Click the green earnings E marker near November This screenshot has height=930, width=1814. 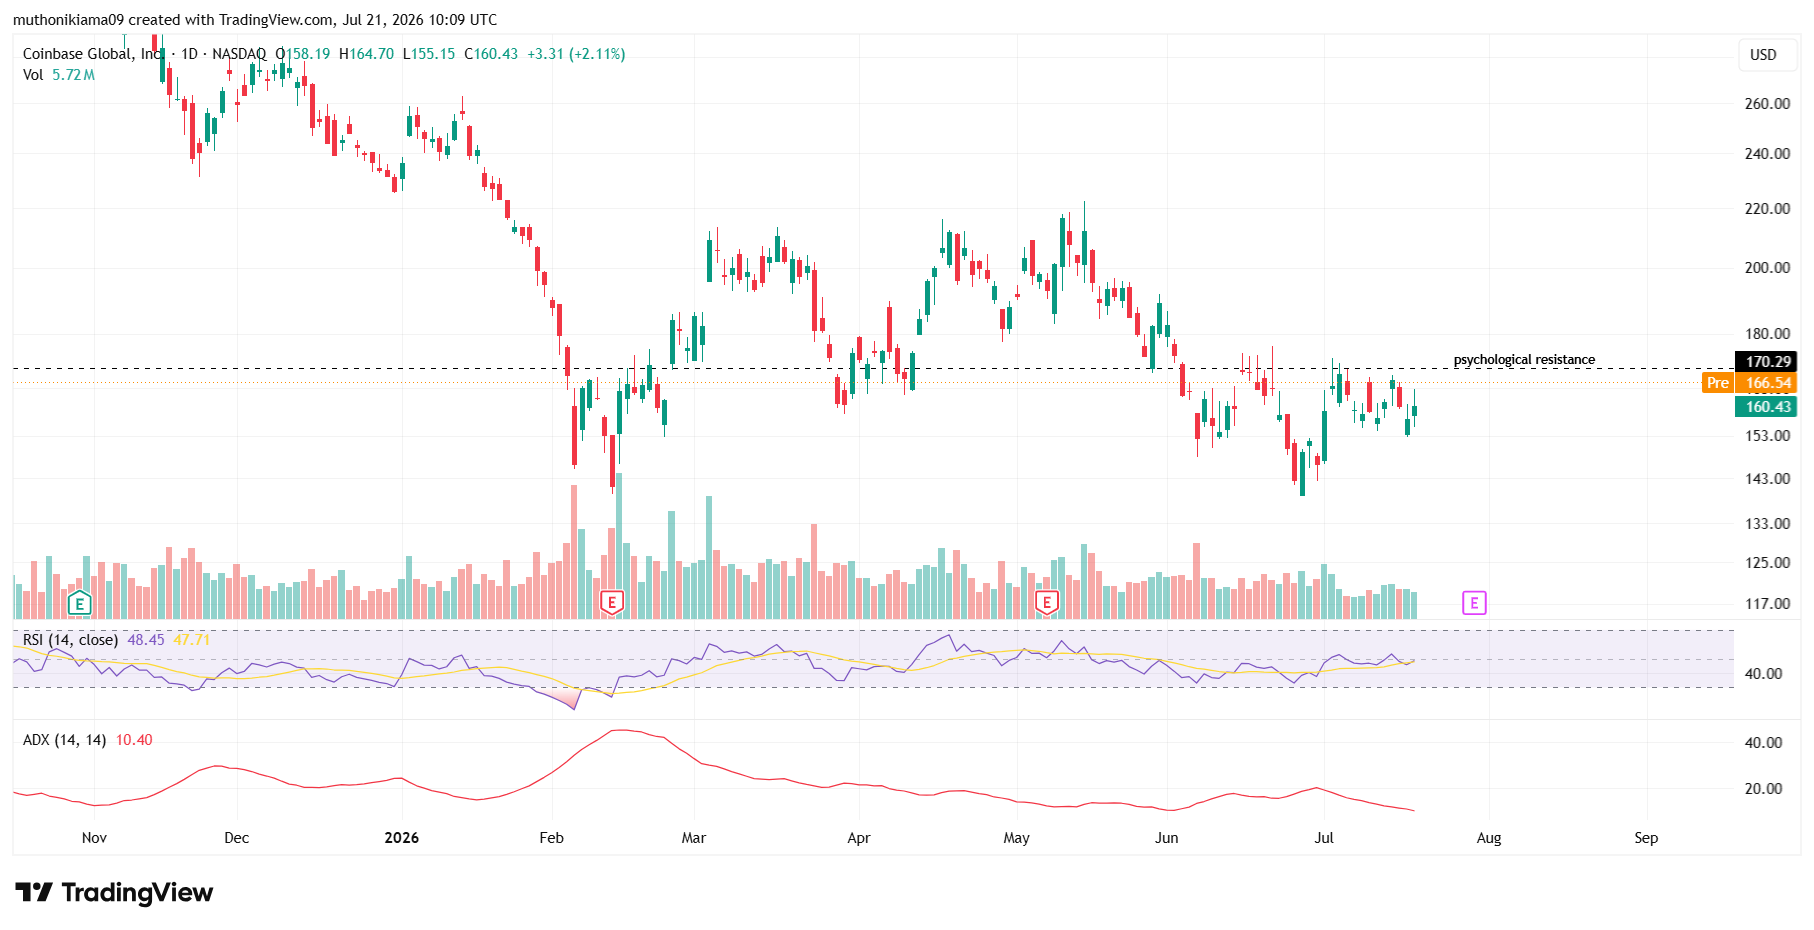pos(79,603)
